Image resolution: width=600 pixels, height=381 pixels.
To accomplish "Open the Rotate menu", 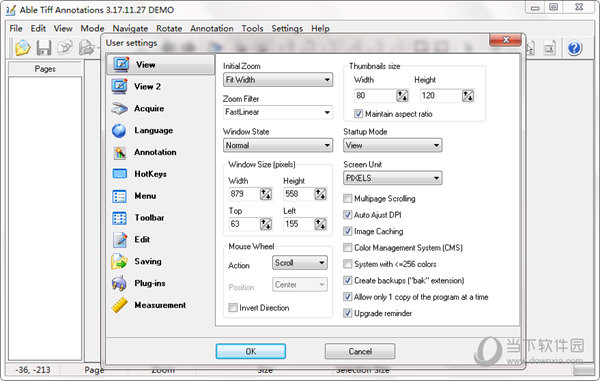I will pyautogui.click(x=169, y=28).
